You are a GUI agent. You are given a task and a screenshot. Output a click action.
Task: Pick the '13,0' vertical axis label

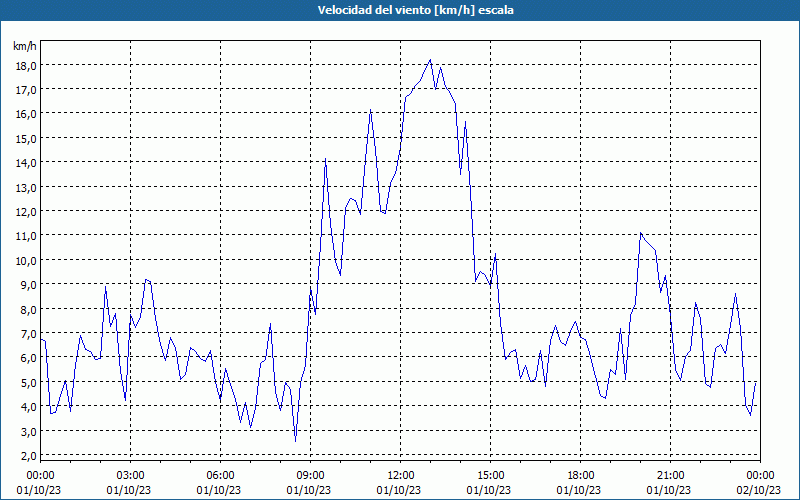coord(25,188)
